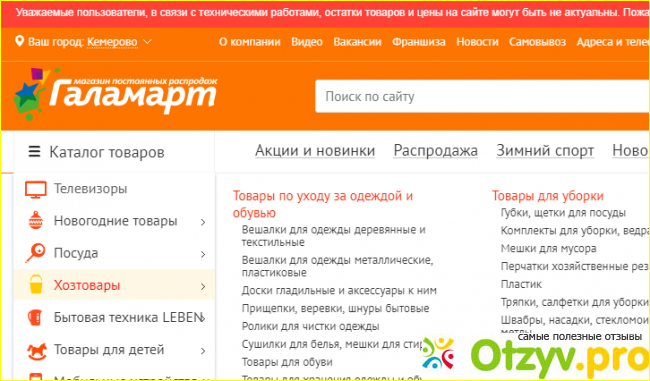Select Новогодние товары category
Viewport: 650px width, 381px height.
116,221
